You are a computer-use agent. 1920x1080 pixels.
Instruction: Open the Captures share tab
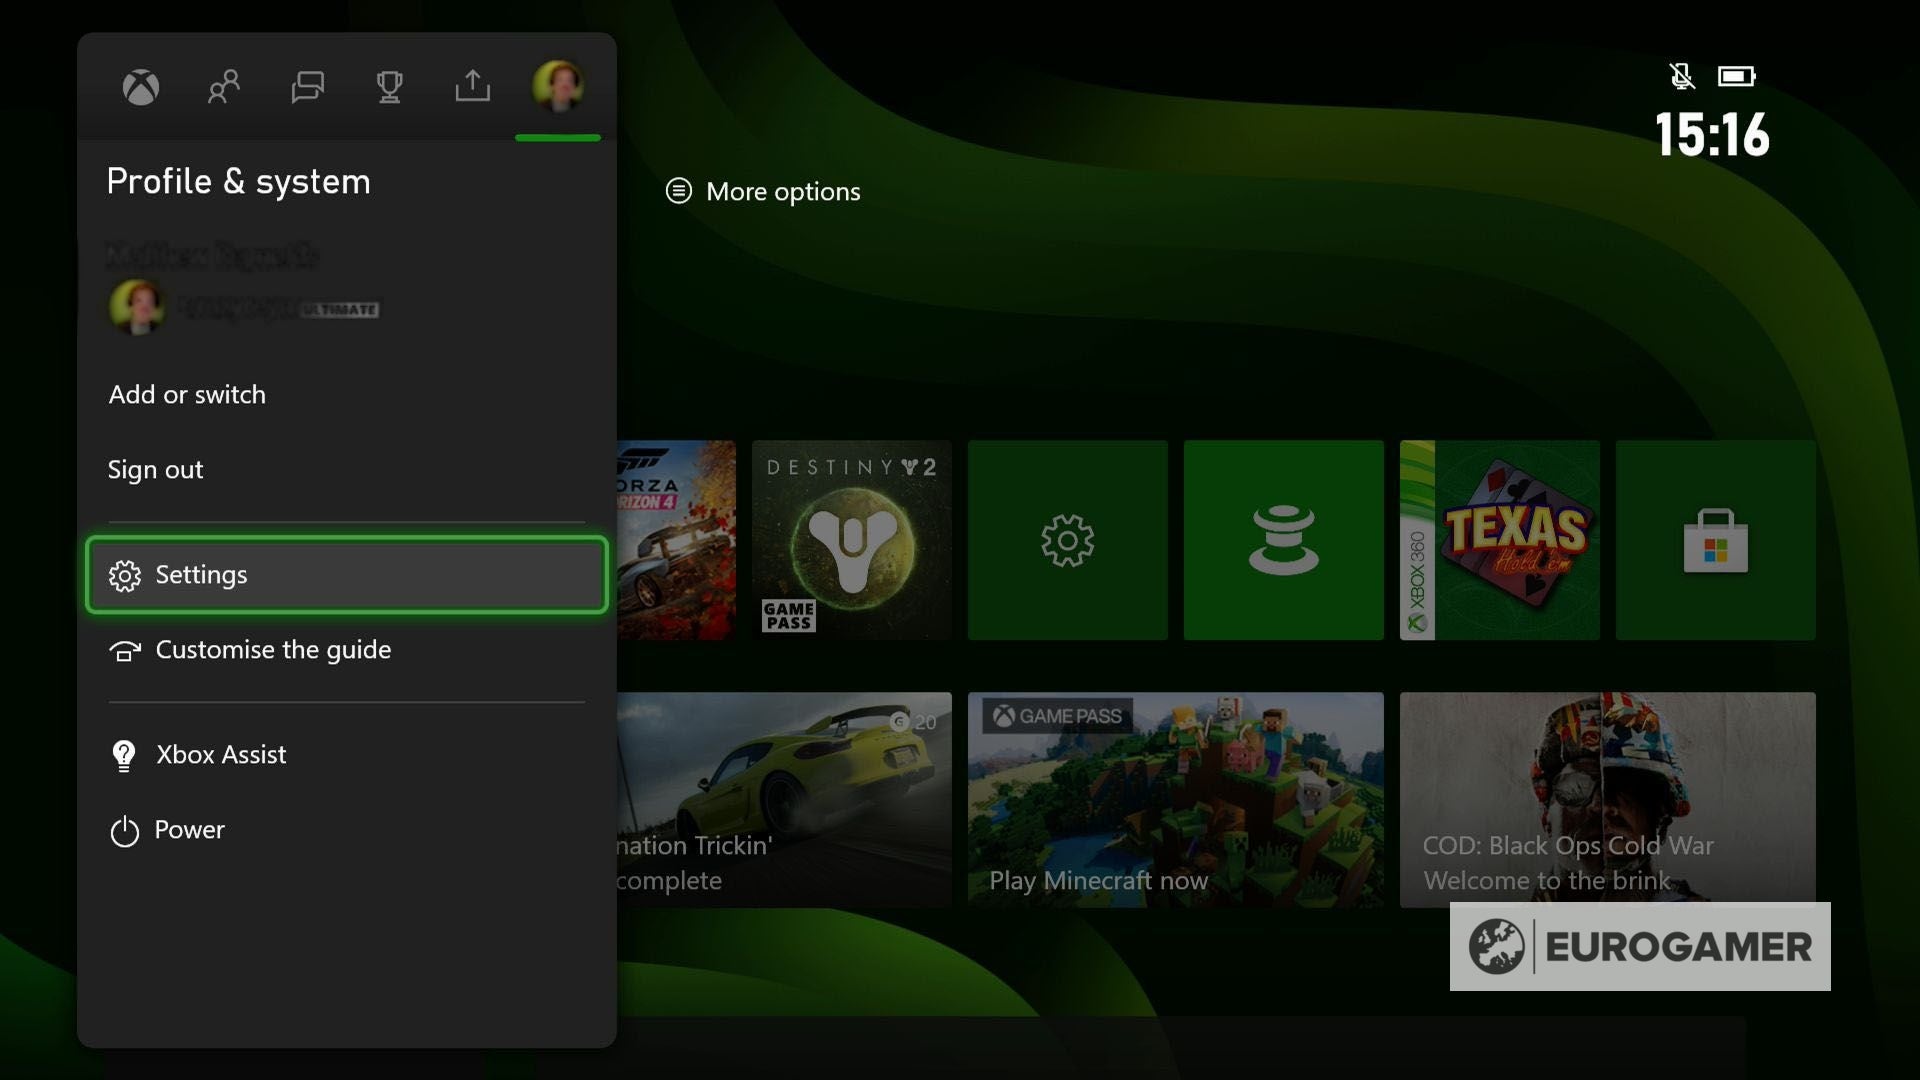click(472, 88)
